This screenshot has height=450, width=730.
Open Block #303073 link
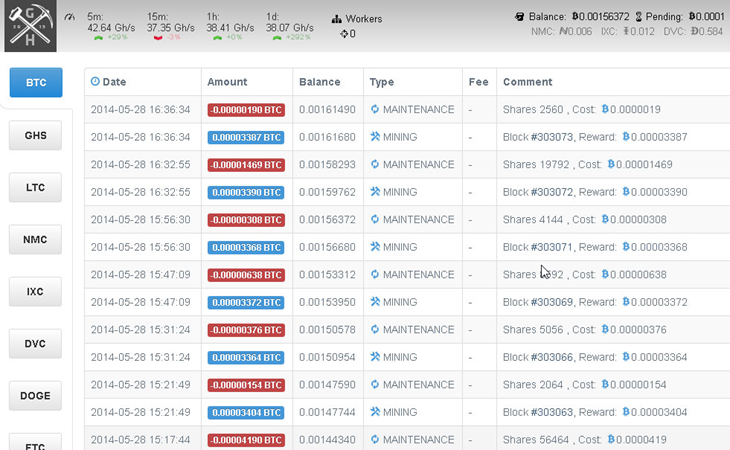(552, 137)
